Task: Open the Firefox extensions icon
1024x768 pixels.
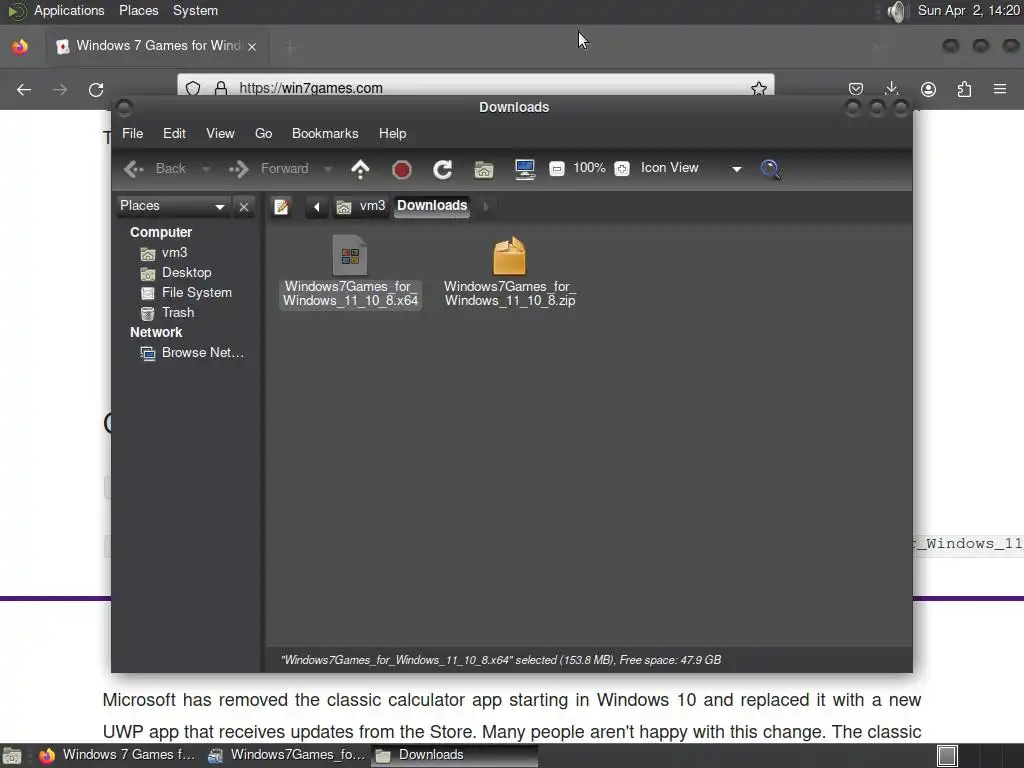Action: click(964, 89)
